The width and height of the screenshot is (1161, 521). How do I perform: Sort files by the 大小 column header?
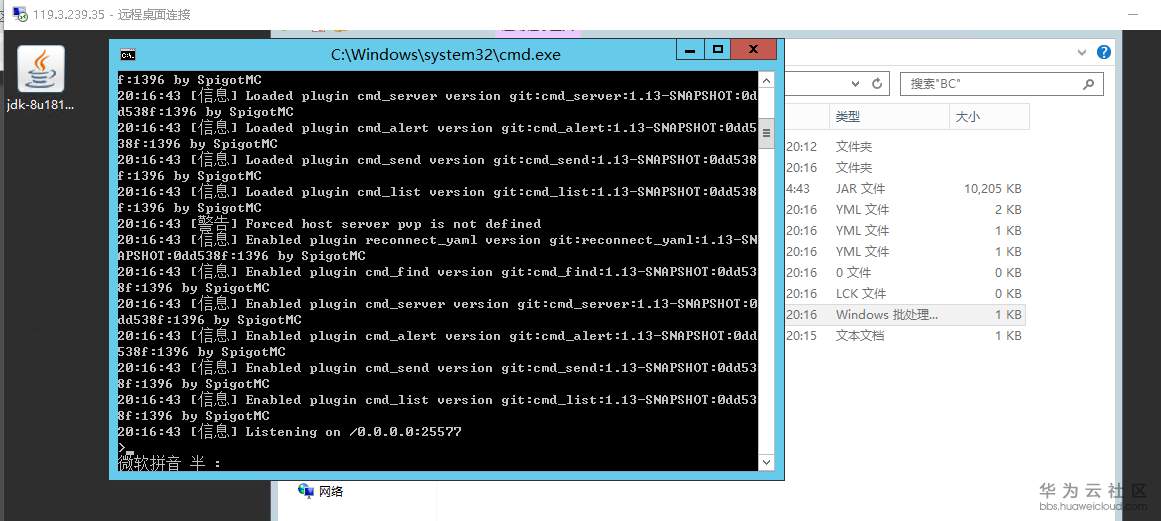tap(989, 117)
